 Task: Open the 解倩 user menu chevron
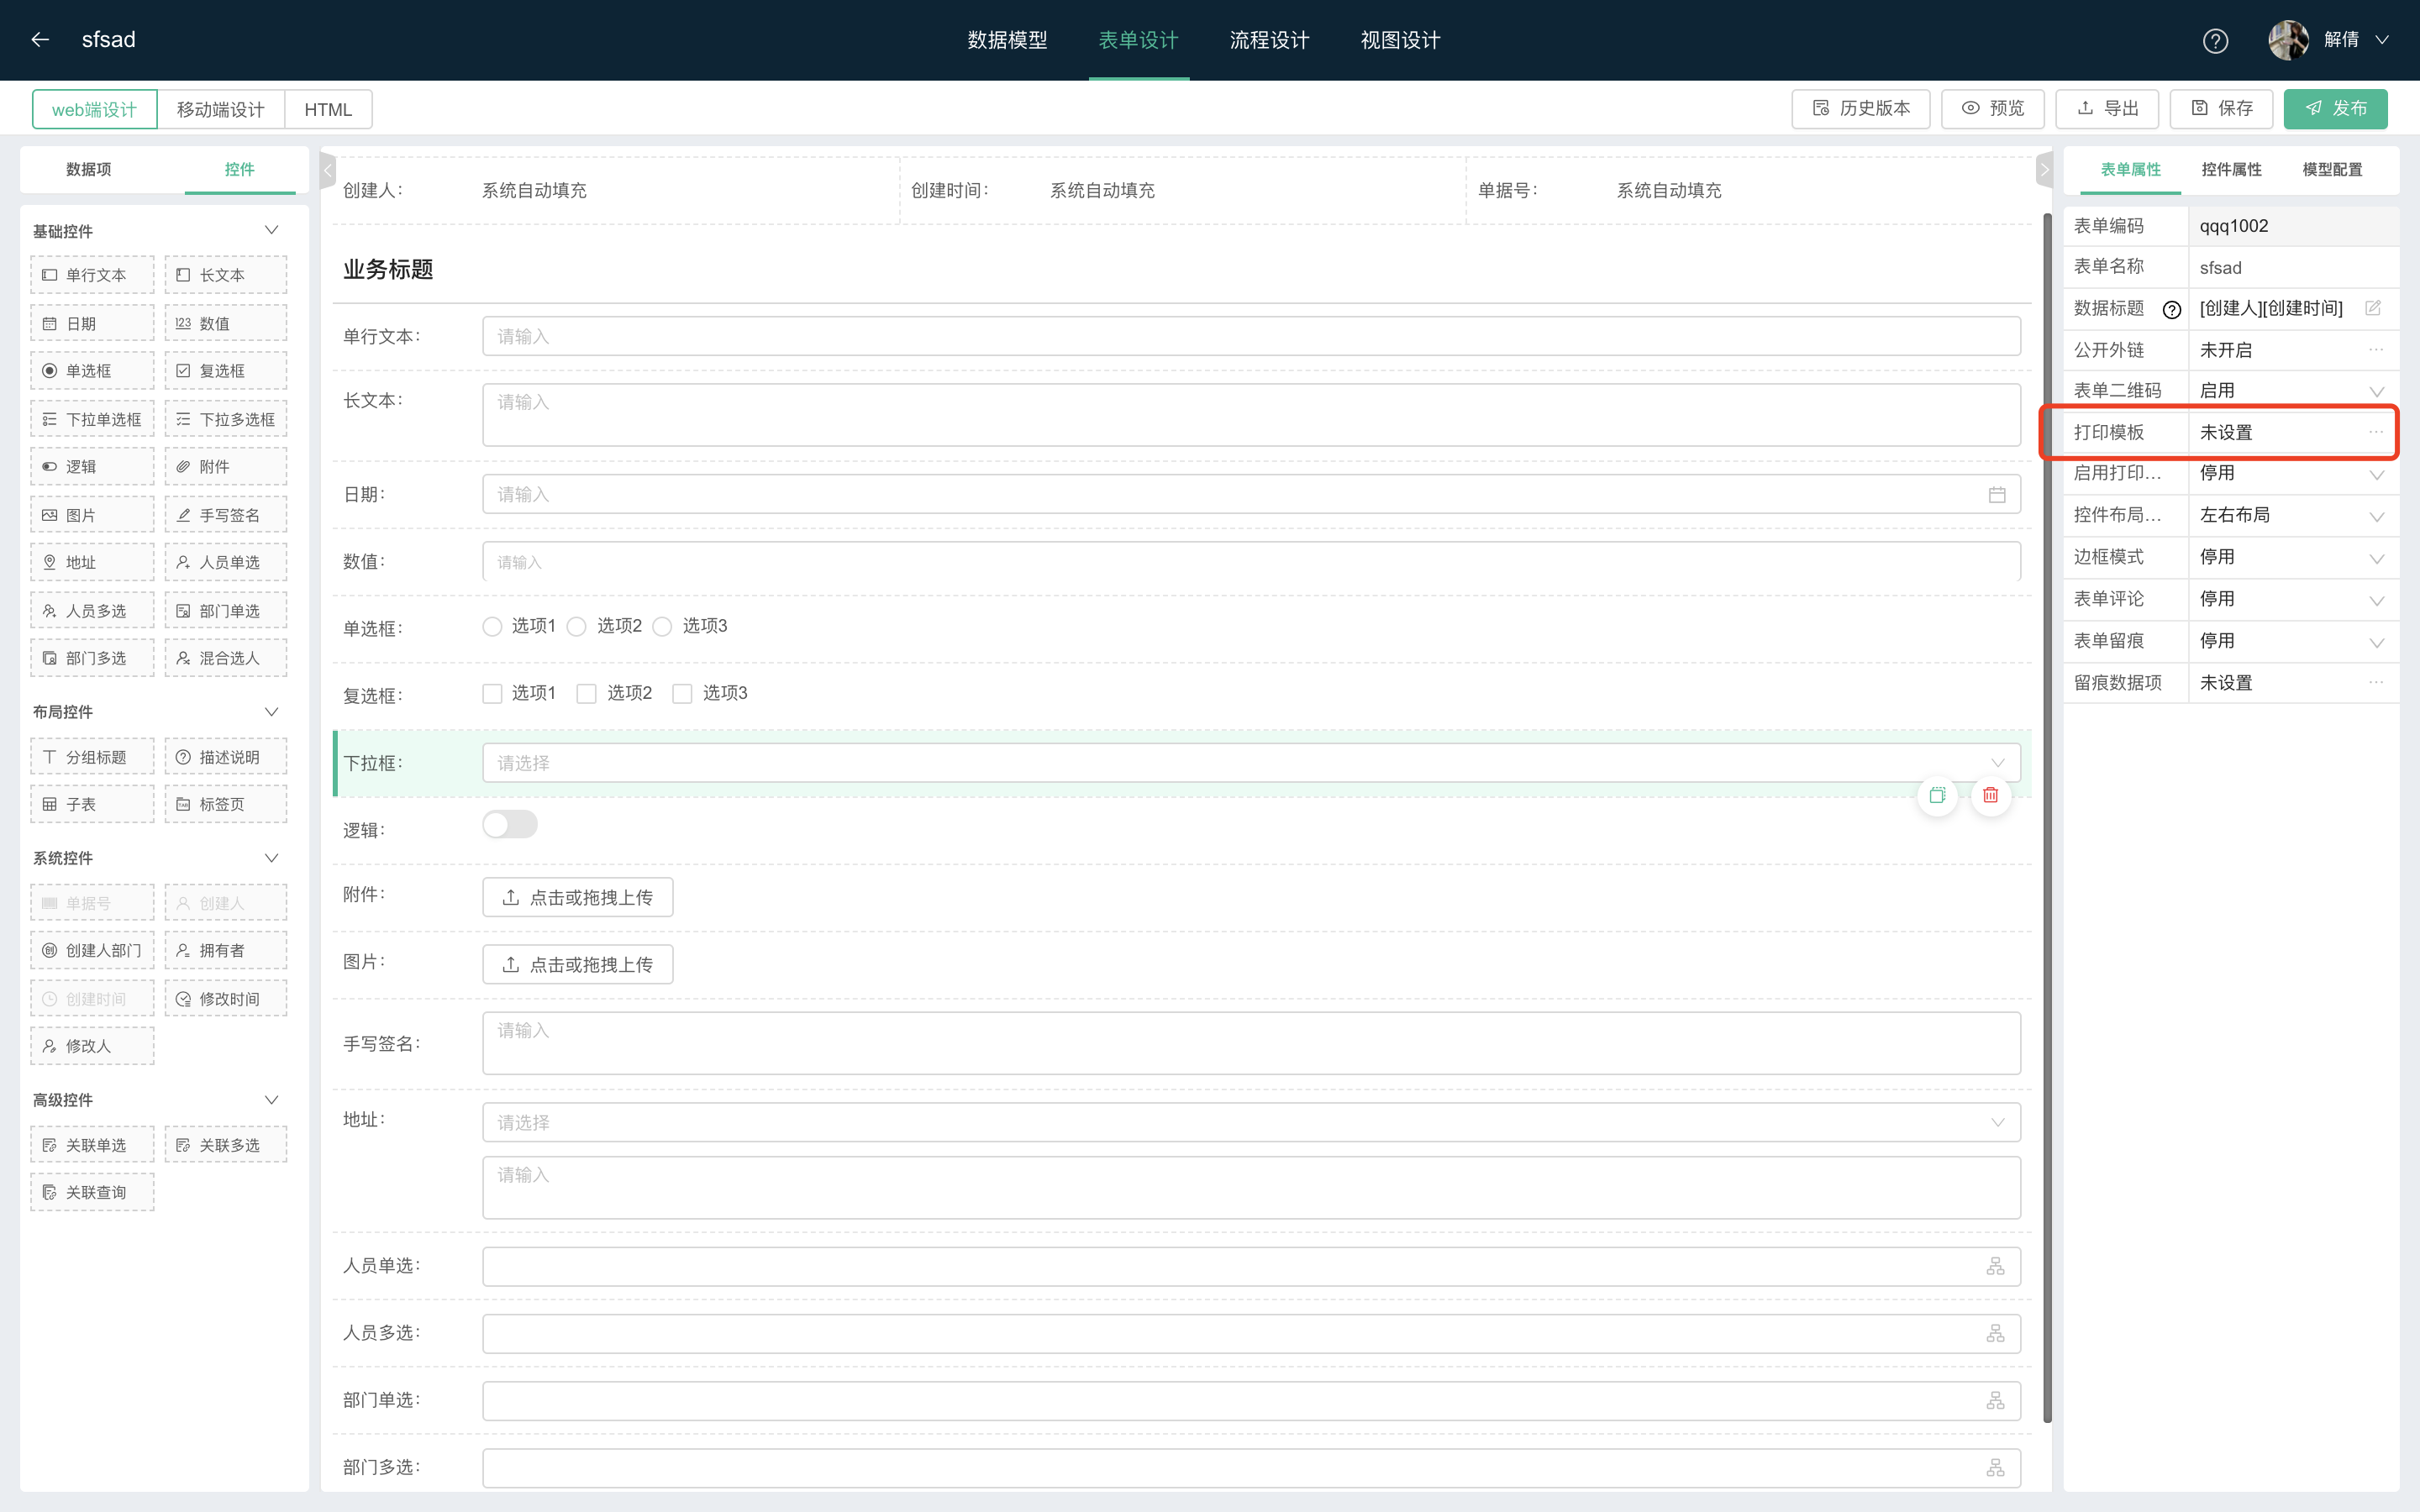[2383, 40]
